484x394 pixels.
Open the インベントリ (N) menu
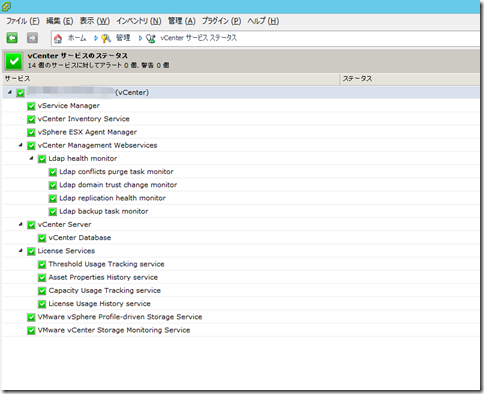[x=139, y=21]
